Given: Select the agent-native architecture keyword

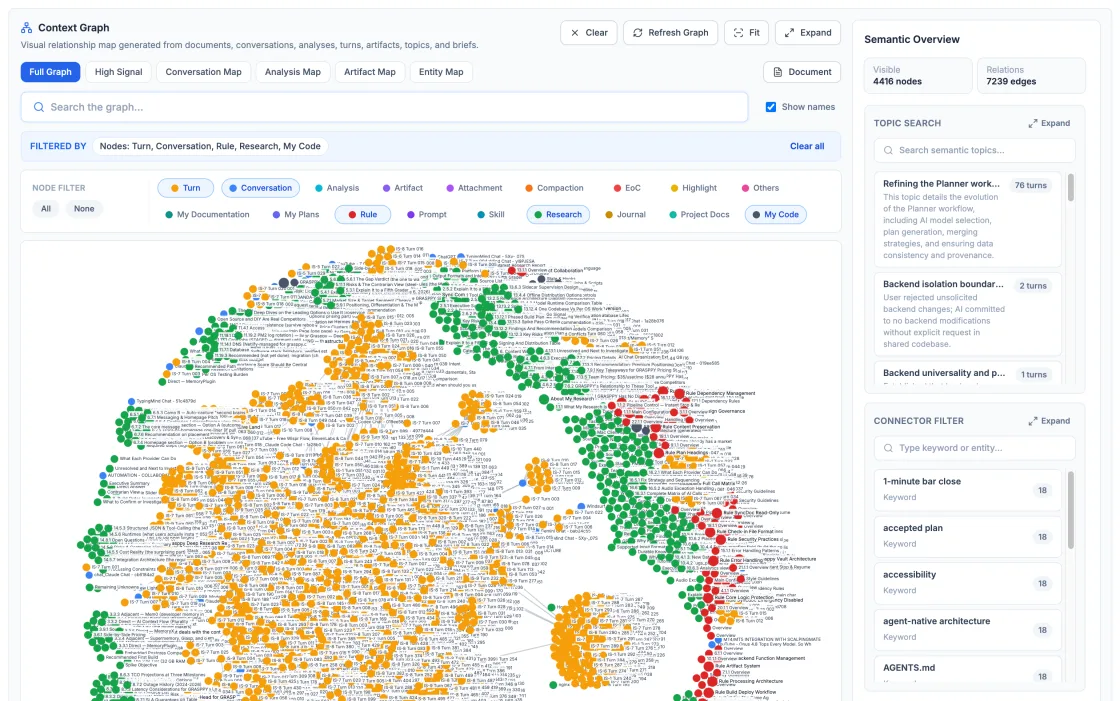Looking at the screenshot, I should (x=968, y=629).
